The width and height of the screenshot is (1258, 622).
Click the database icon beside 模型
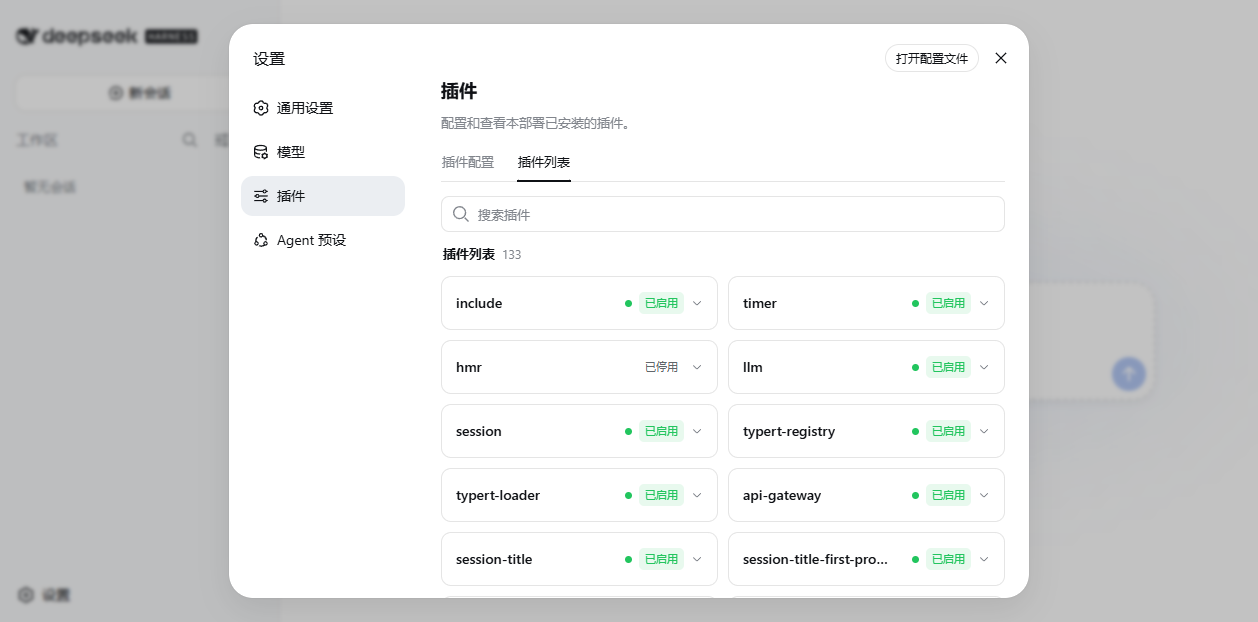tap(261, 152)
